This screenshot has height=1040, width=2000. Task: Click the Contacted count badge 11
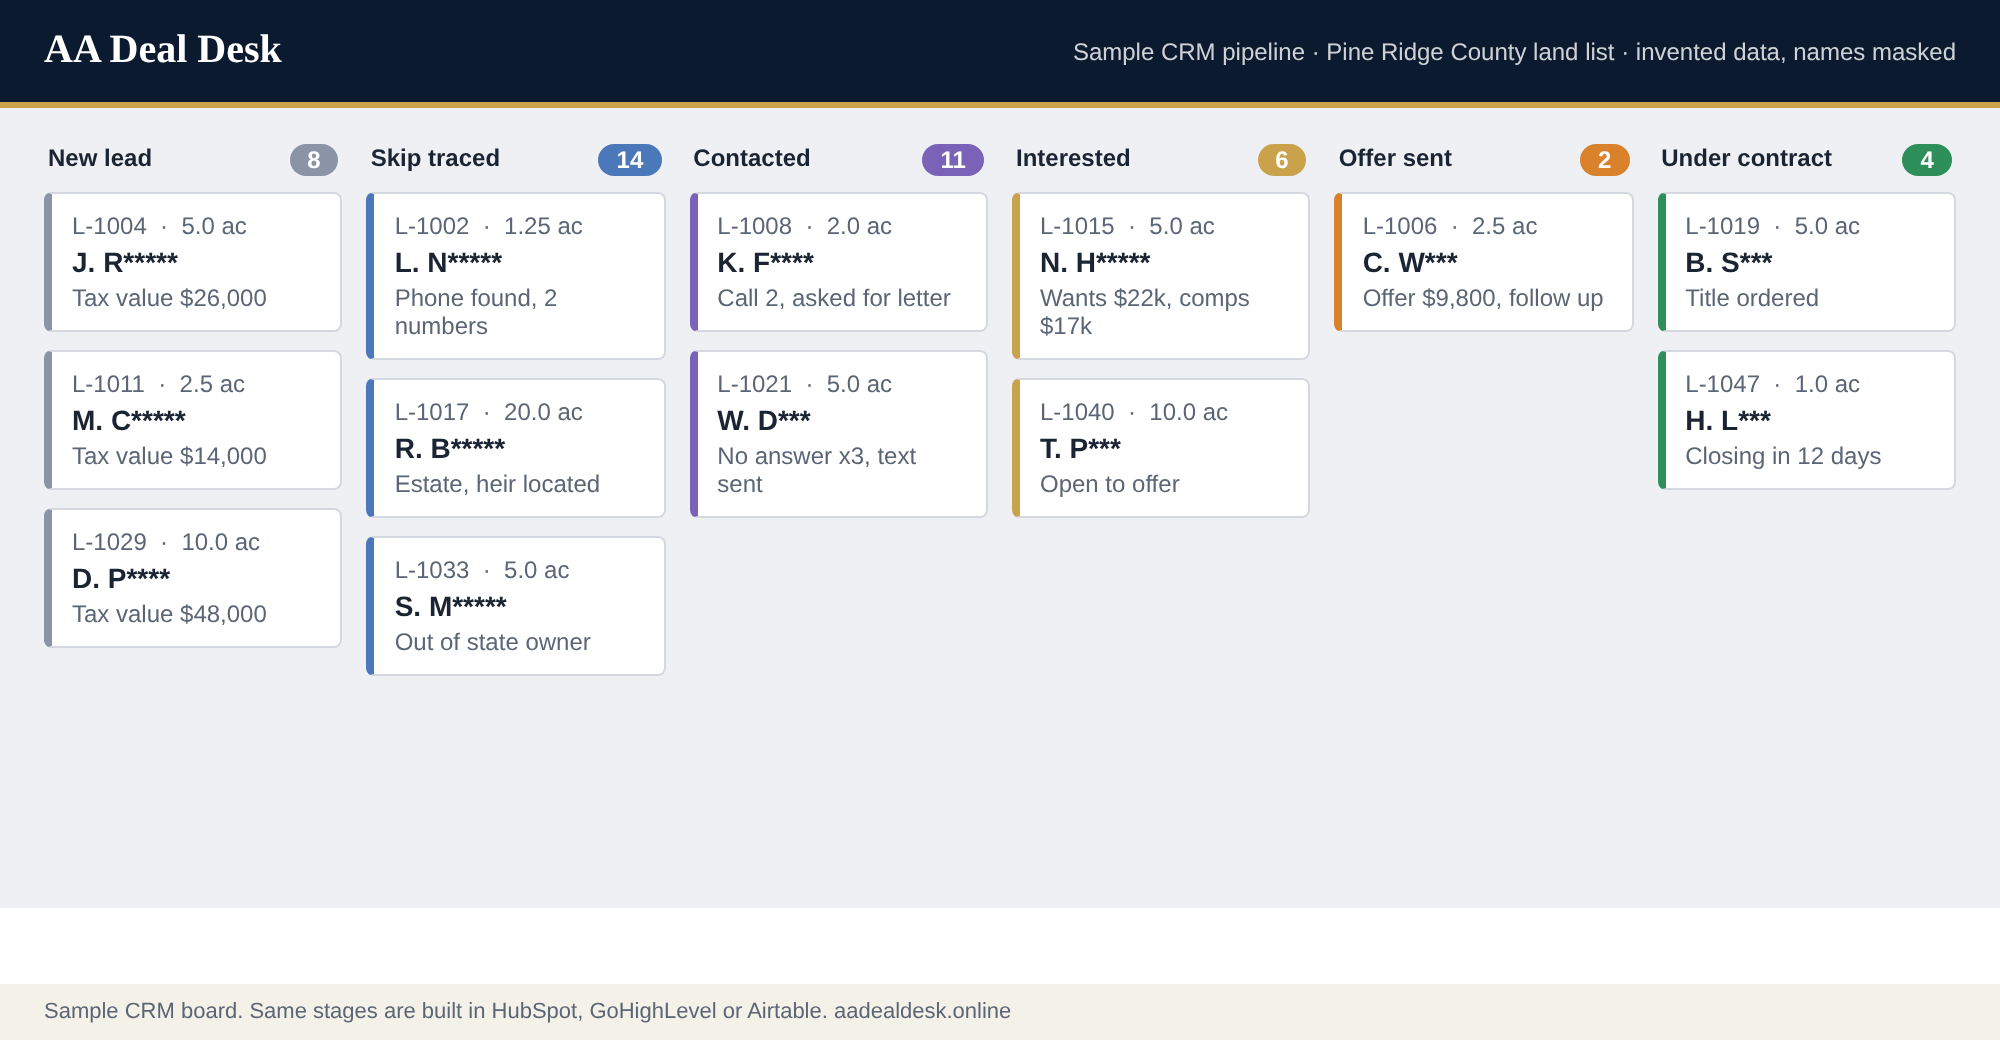953,160
